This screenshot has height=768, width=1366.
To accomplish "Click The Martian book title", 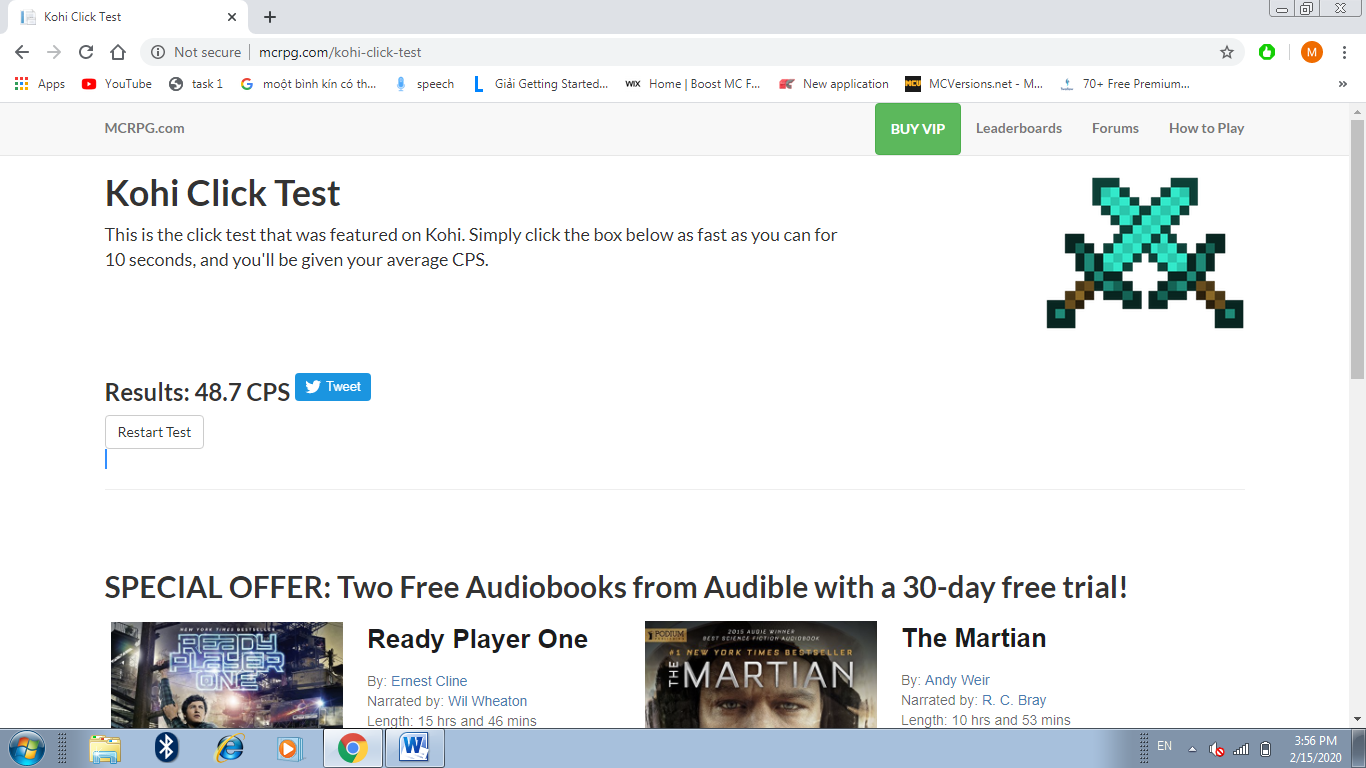I will (974, 638).
